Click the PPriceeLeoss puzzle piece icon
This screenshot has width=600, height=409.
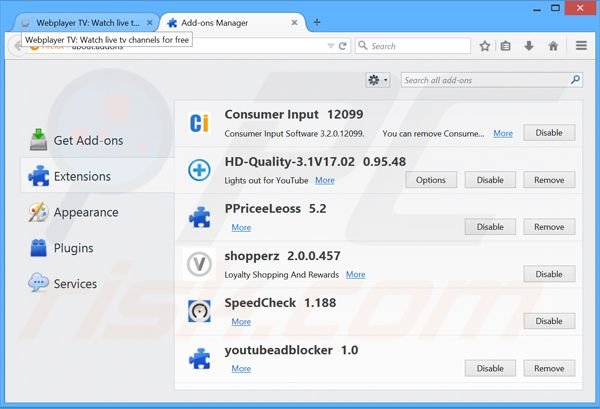pos(199,217)
